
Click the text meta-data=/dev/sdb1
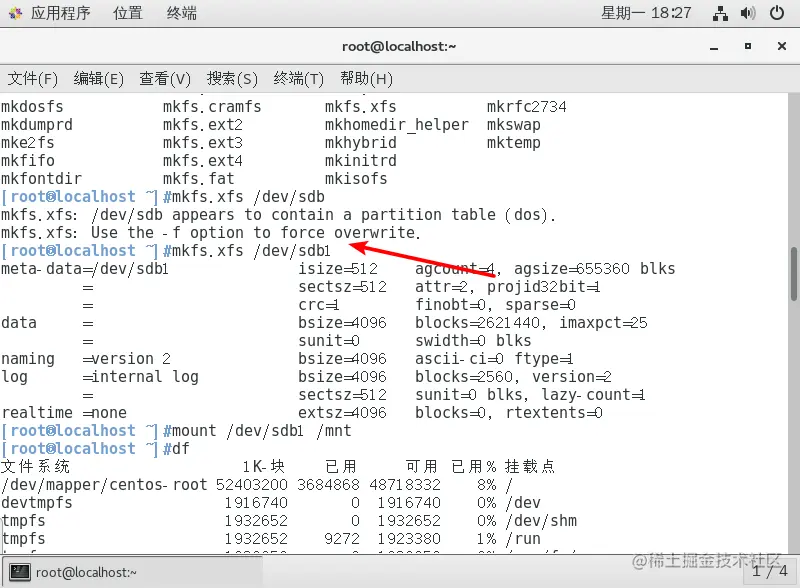click(x=85, y=269)
